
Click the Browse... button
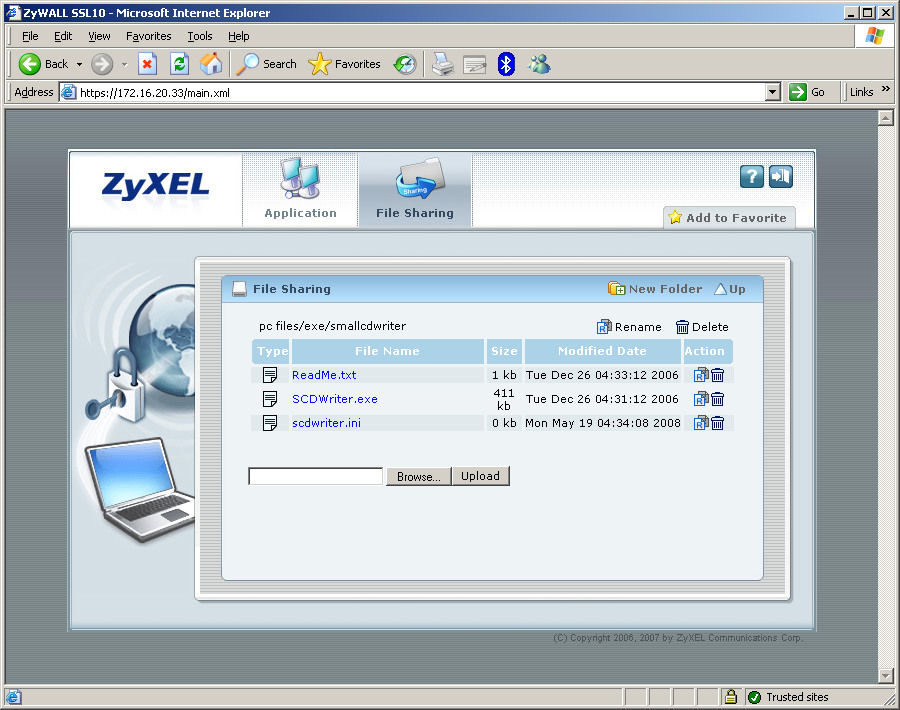(418, 476)
